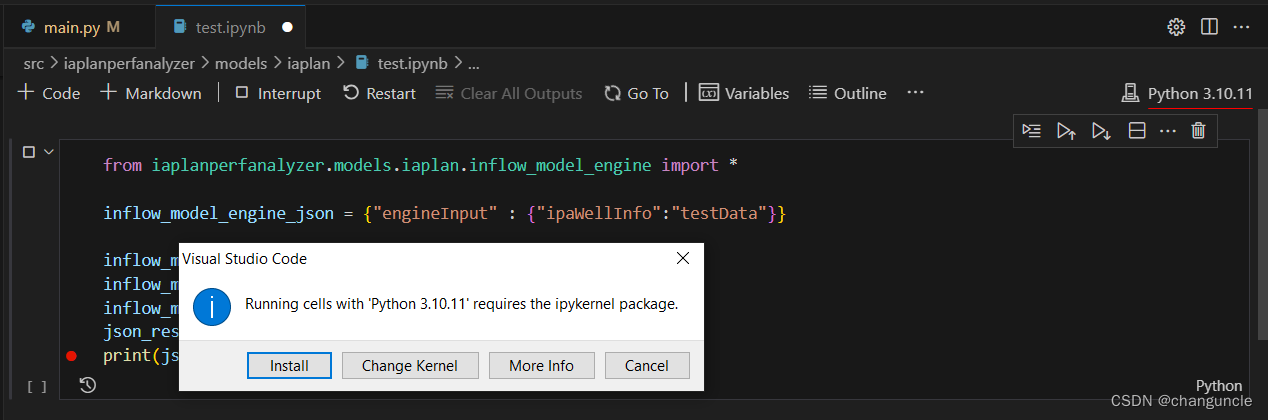This screenshot has width=1268, height=420.
Task: Click the More Info button
Action: tap(541, 365)
